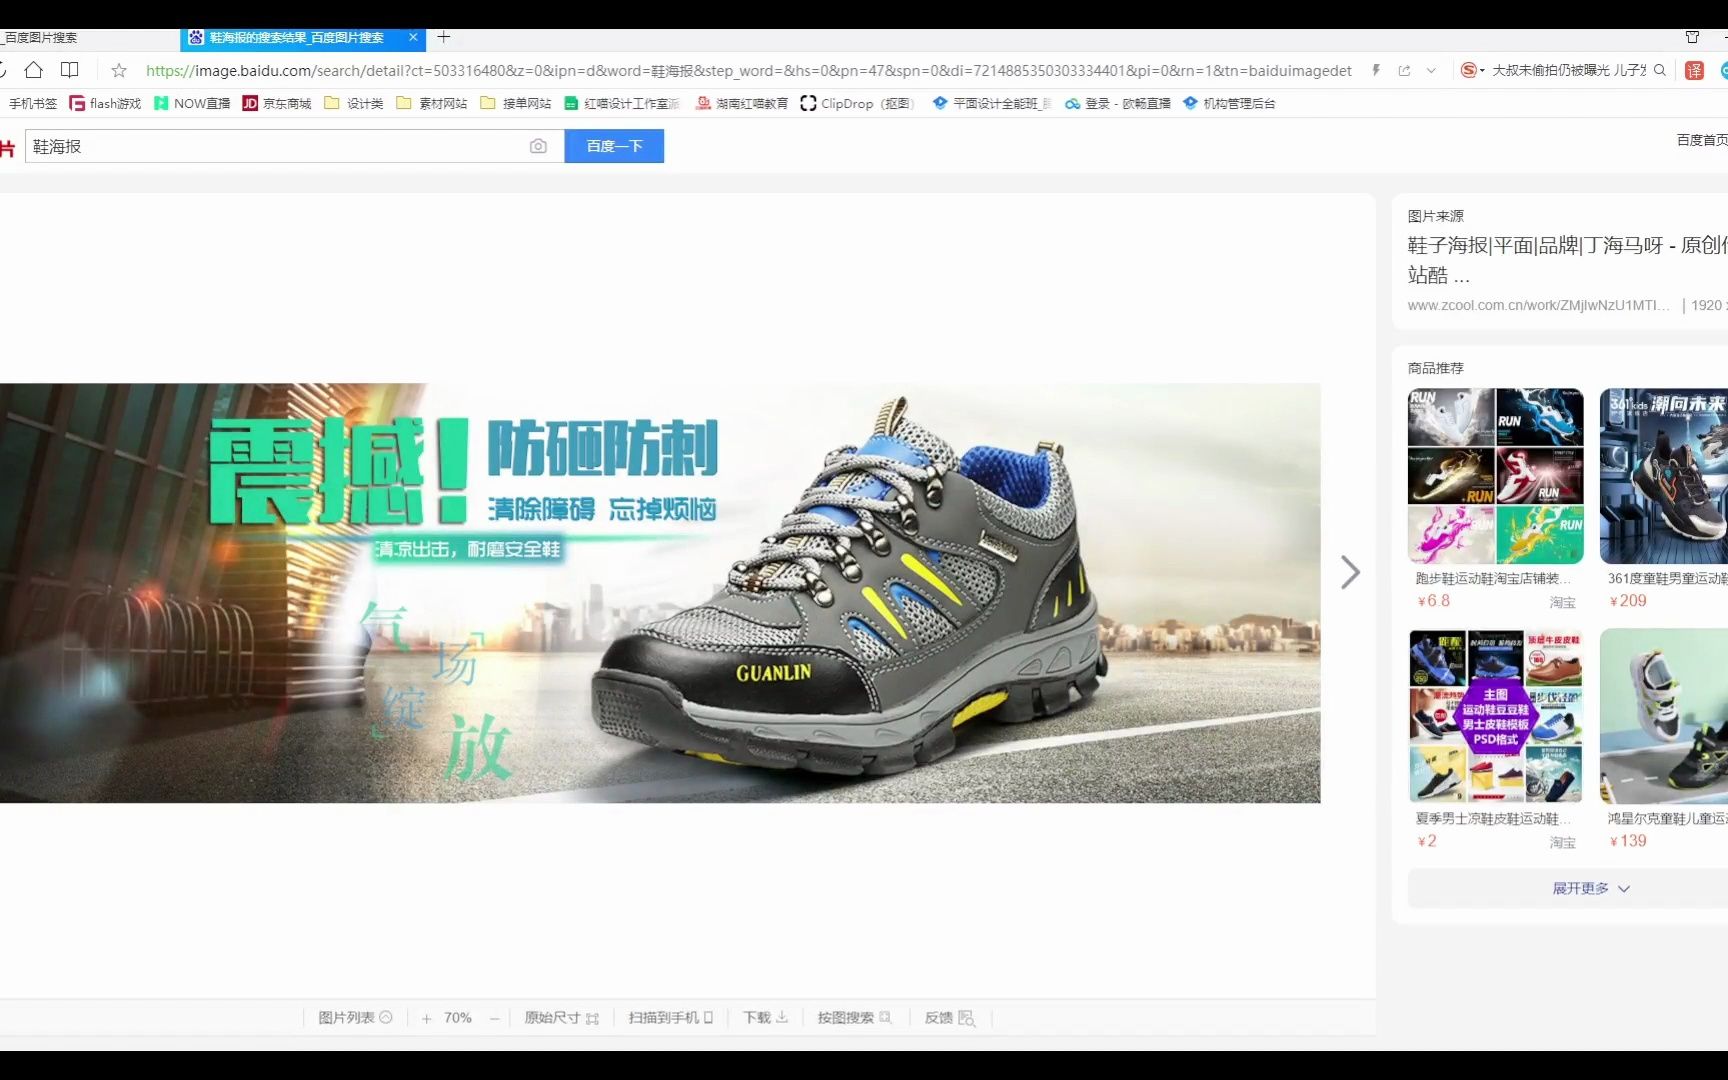Click the ¥139 price
The width and height of the screenshot is (1728, 1080).
1627,841
